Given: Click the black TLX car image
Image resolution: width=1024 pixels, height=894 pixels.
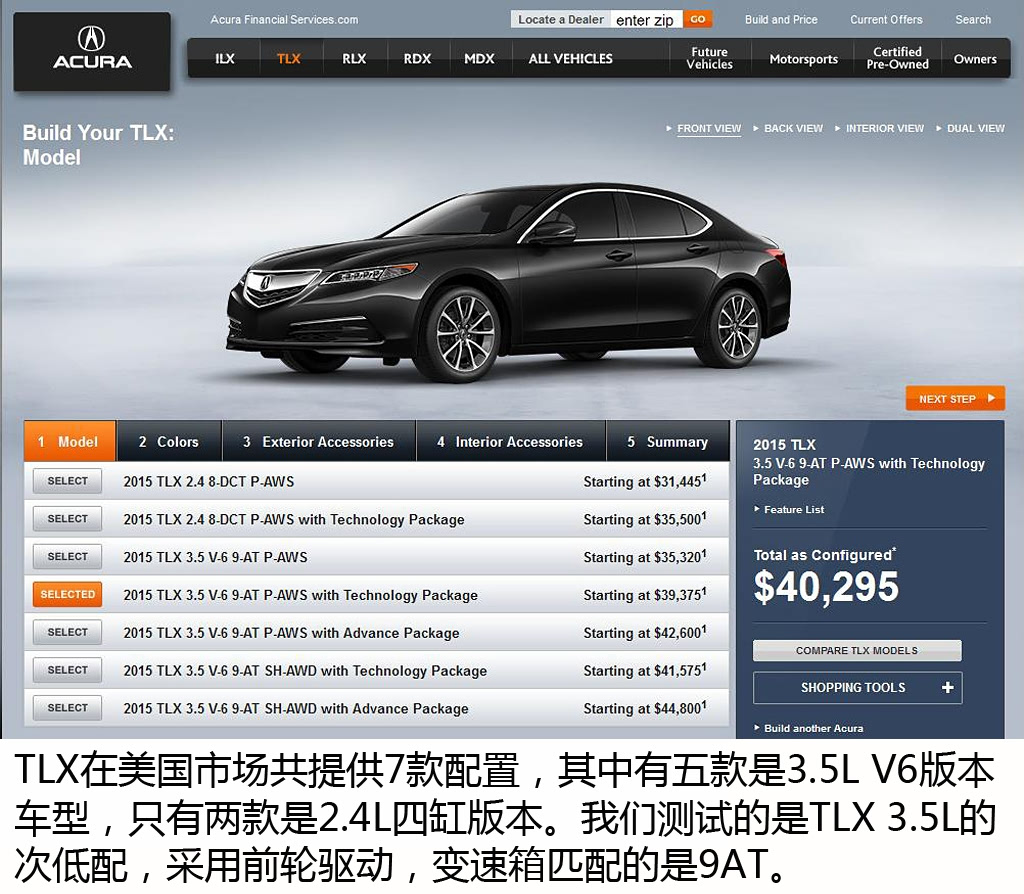Looking at the screenshot, I should coord(508,282).
